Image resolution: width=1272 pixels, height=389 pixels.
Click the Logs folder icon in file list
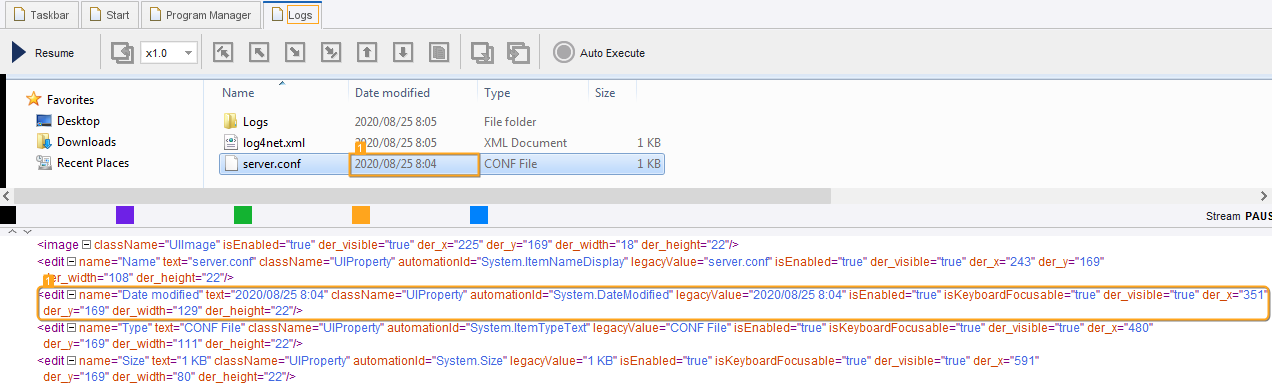231,122
